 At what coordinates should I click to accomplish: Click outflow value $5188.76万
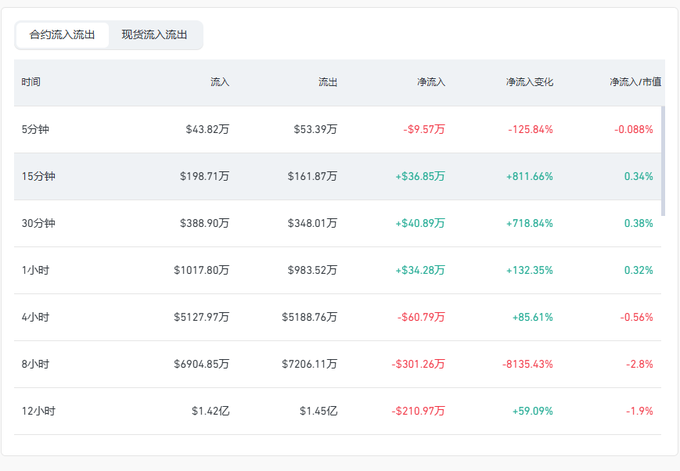click(x=309, y=317)
